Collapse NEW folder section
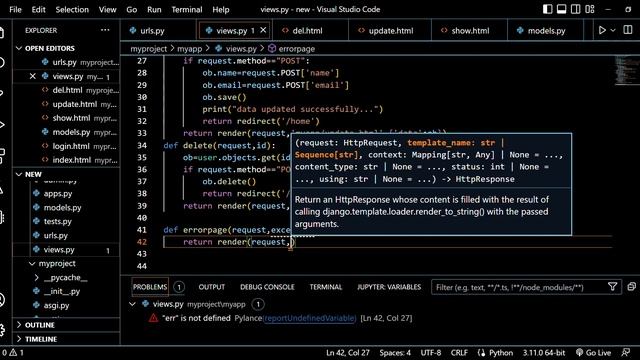This screenshot has height=360, width=640. 33,174
